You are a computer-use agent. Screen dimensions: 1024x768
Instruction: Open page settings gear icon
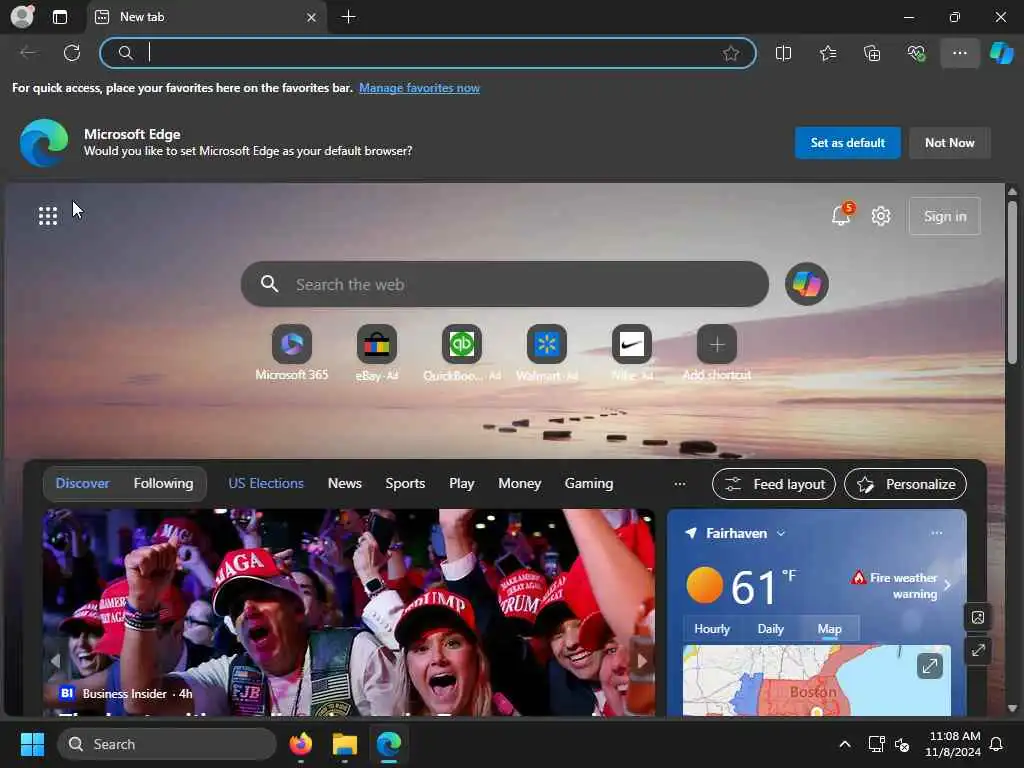(881, 216)
